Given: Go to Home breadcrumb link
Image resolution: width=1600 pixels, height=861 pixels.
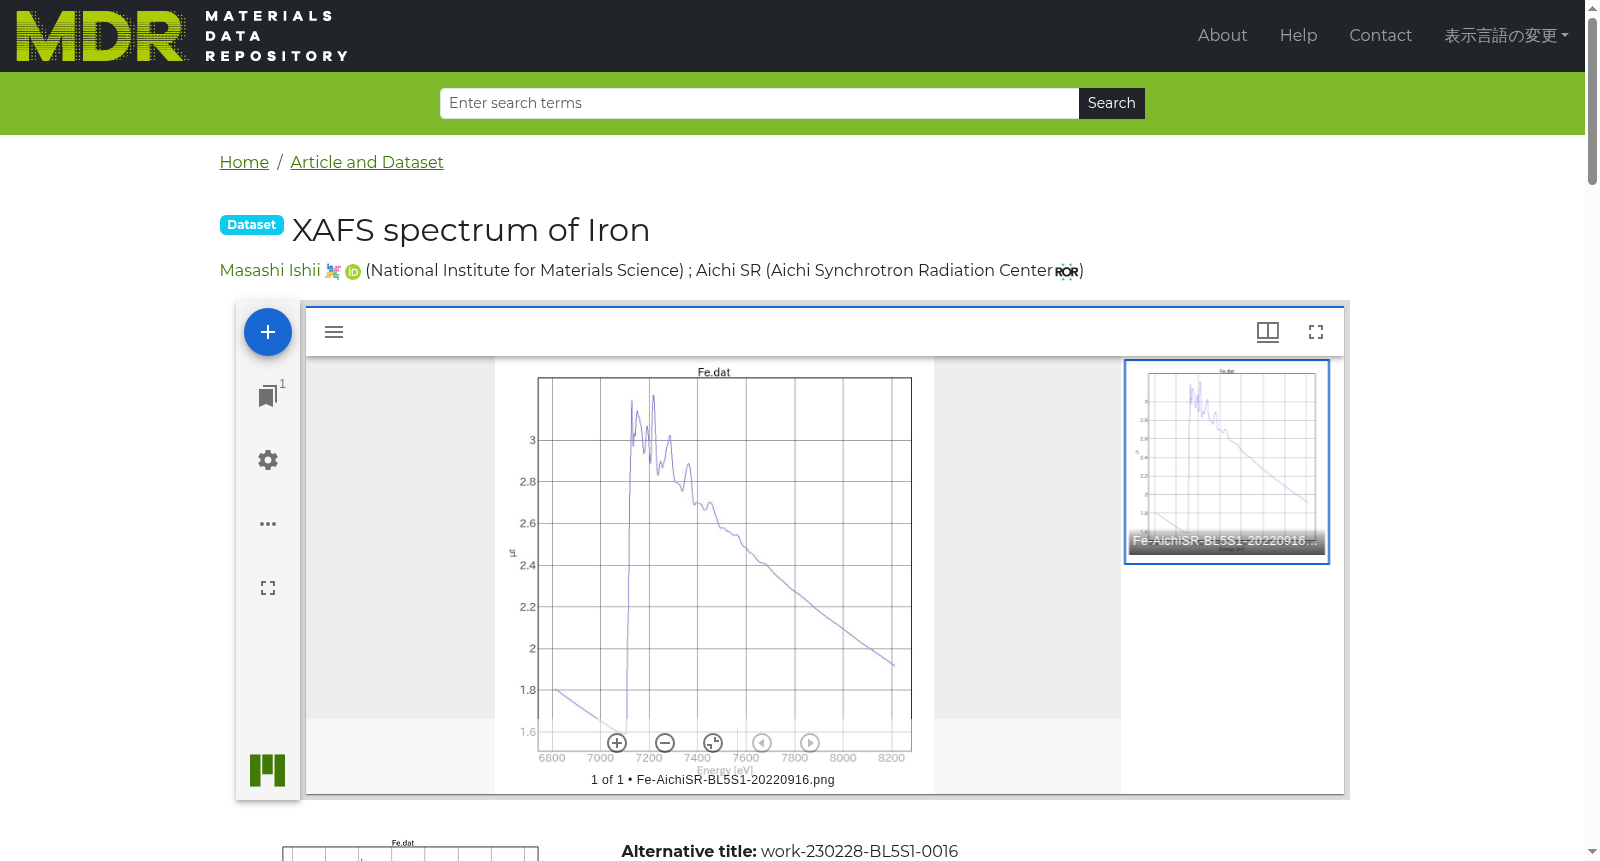Looking at the screenshot, I should point(244,162).
